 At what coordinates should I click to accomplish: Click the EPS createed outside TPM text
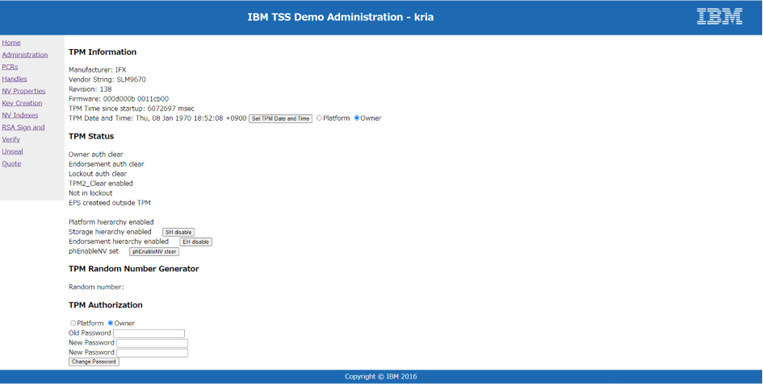(x=109, y=202)
